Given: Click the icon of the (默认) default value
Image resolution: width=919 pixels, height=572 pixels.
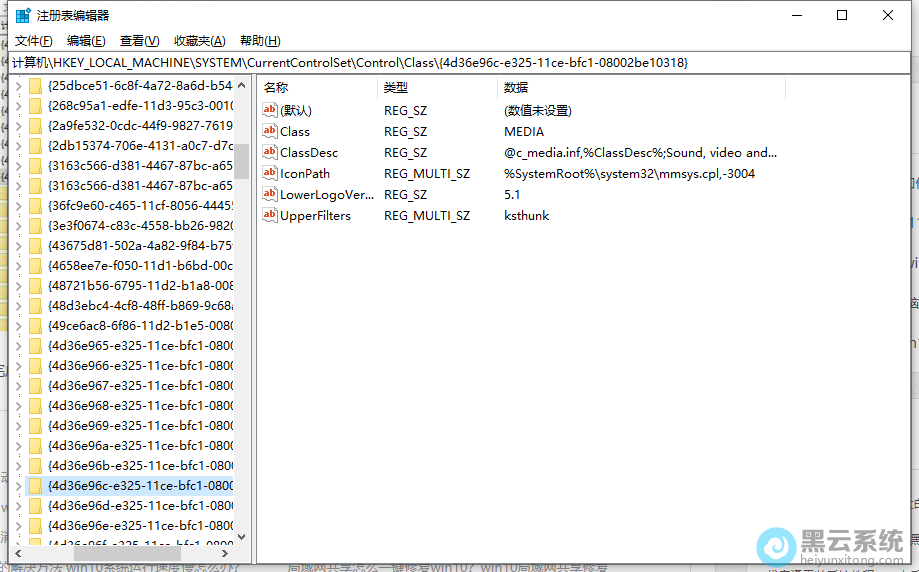Looking at the screenshot, I should 270,110.
